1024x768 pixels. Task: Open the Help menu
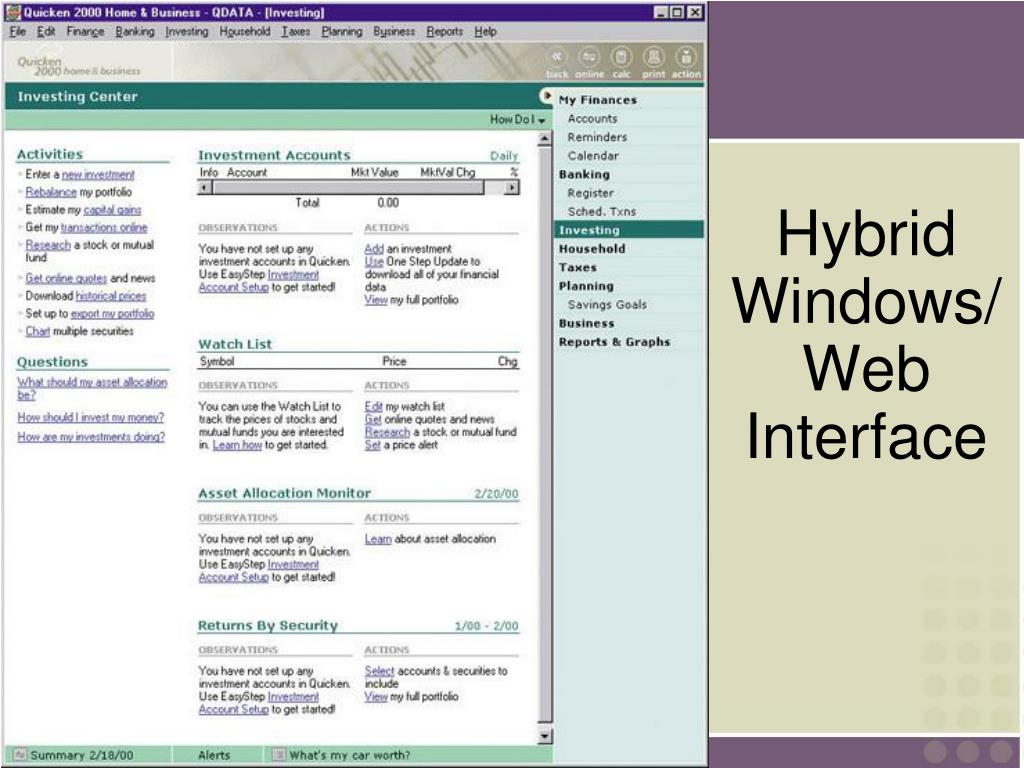tap(485, 31)
